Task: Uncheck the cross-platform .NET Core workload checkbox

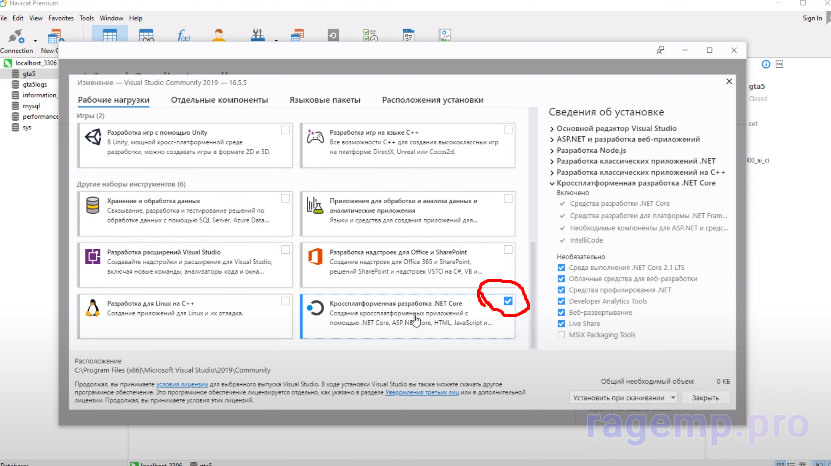Action: (508, 301)
